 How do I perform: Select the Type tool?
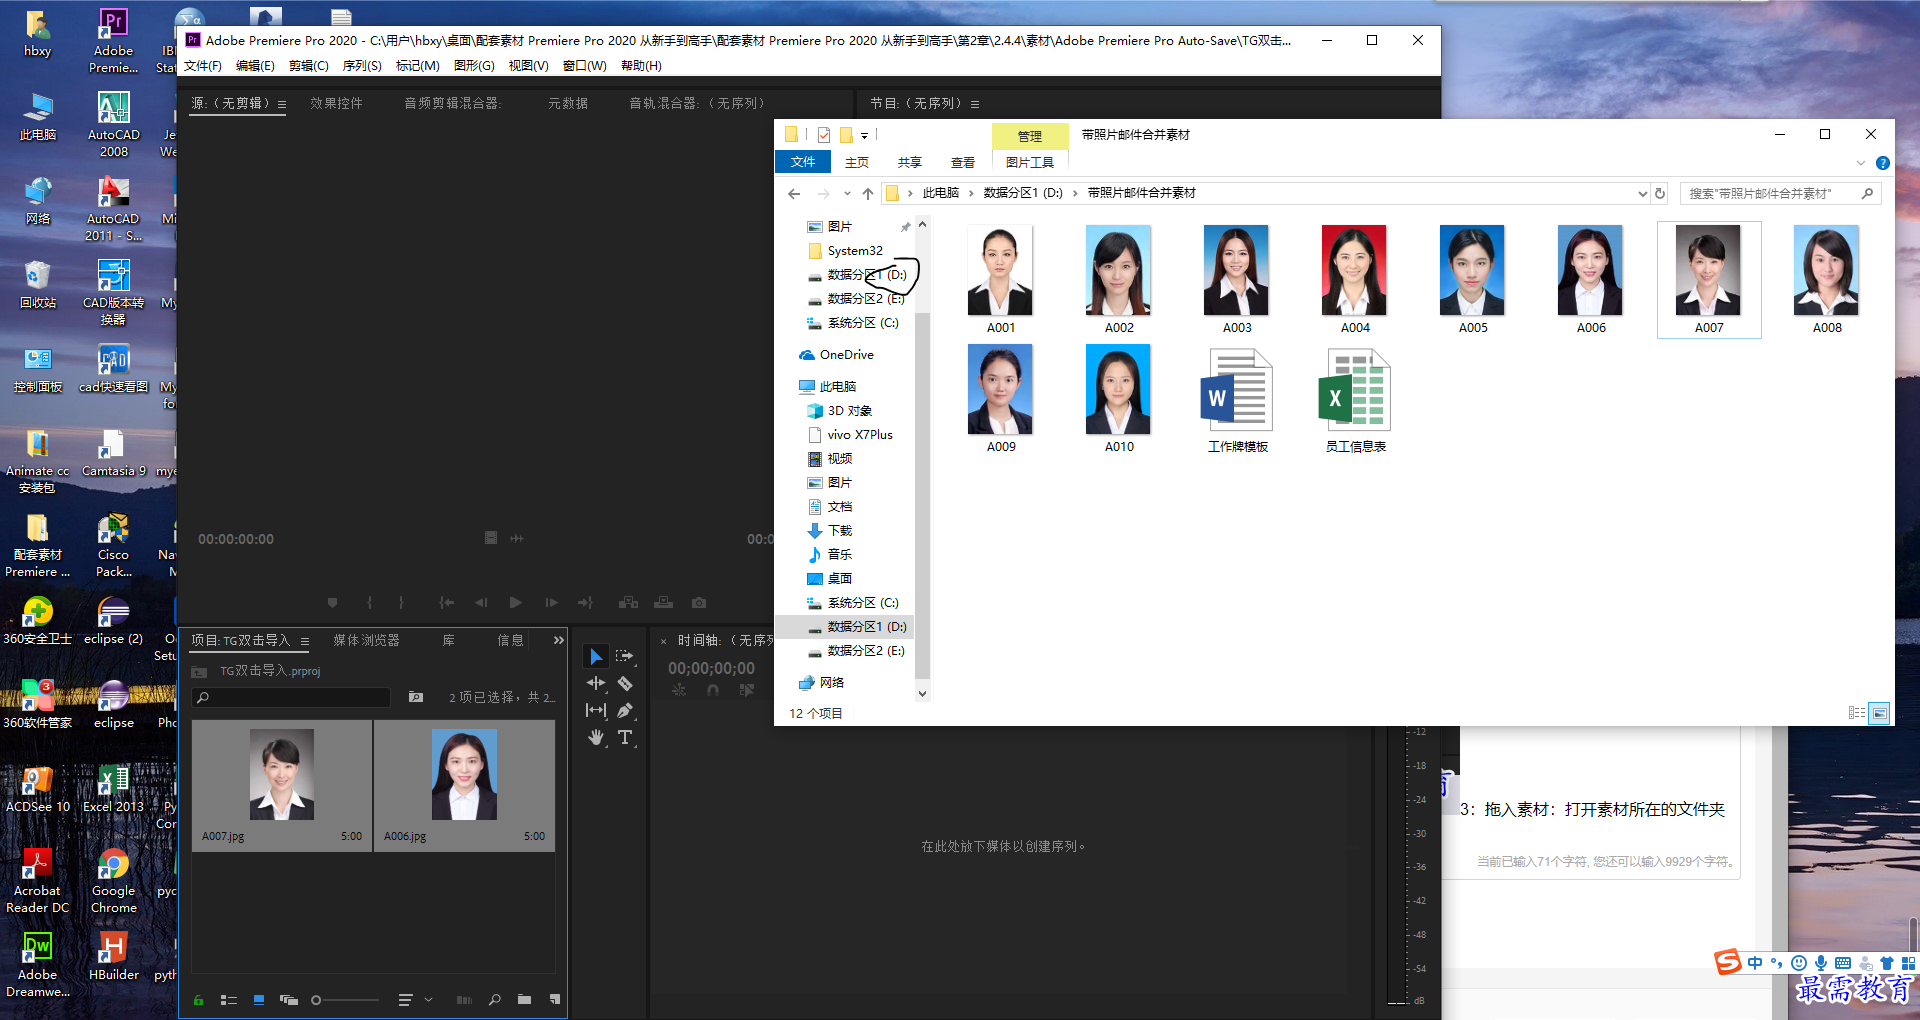[625, 737]
